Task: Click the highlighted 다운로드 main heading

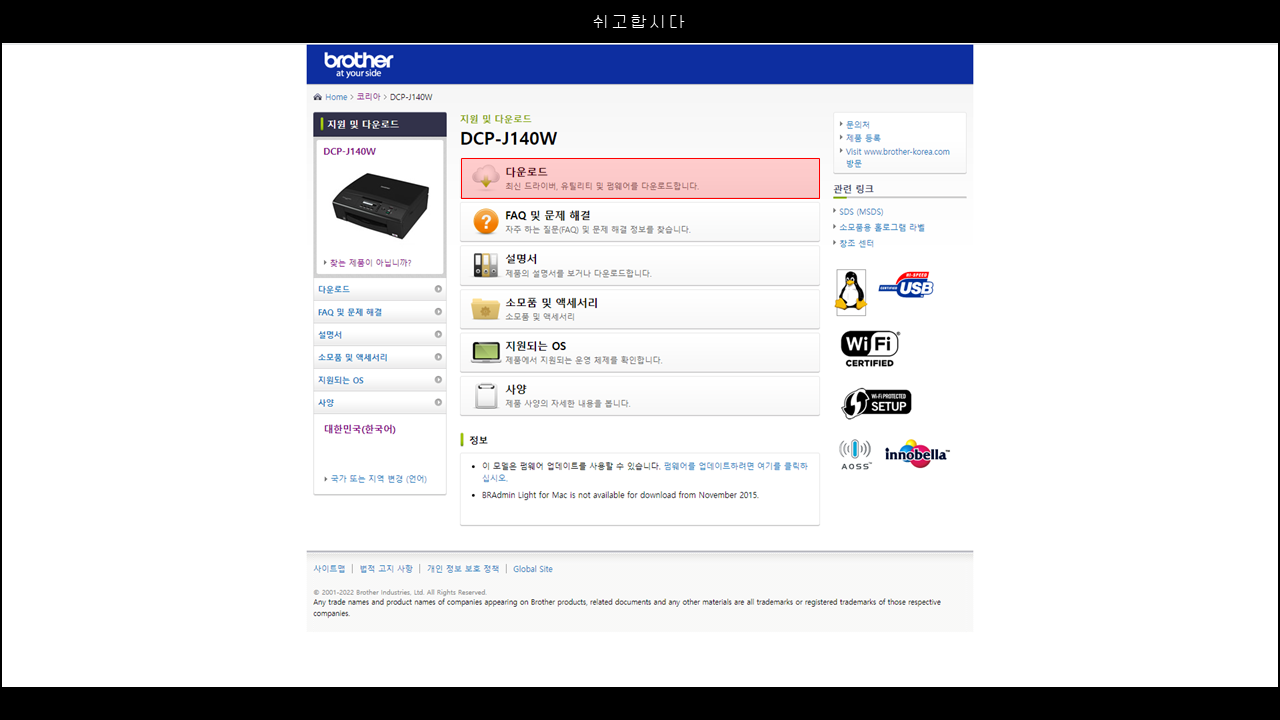Action: click(x=526, y=172)
